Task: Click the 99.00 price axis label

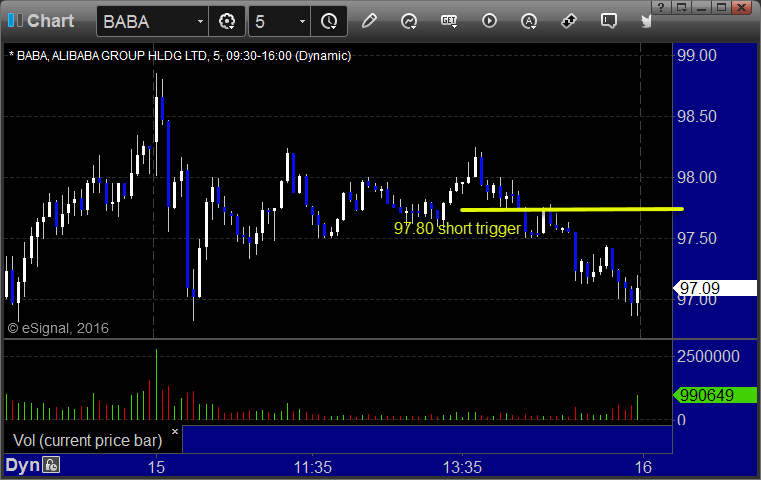Action: pyautogui.click(x=697, y=55)
